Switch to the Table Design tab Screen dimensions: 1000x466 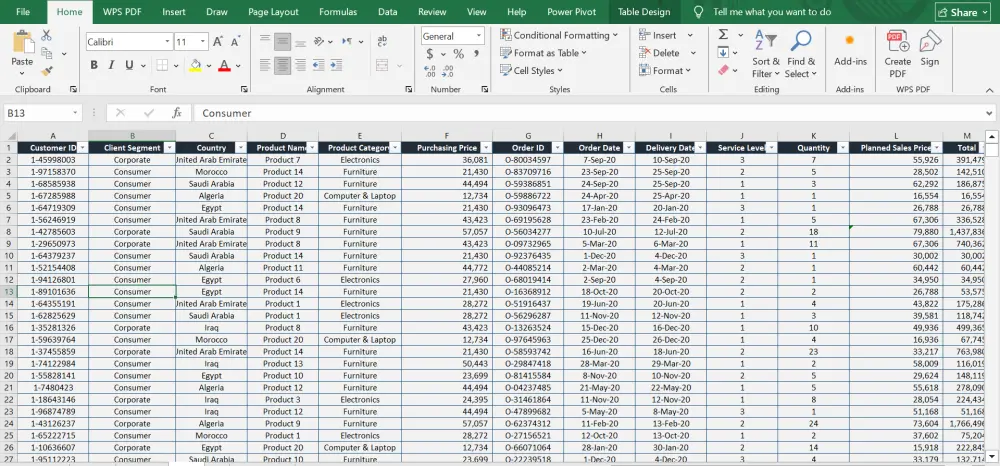644,12
